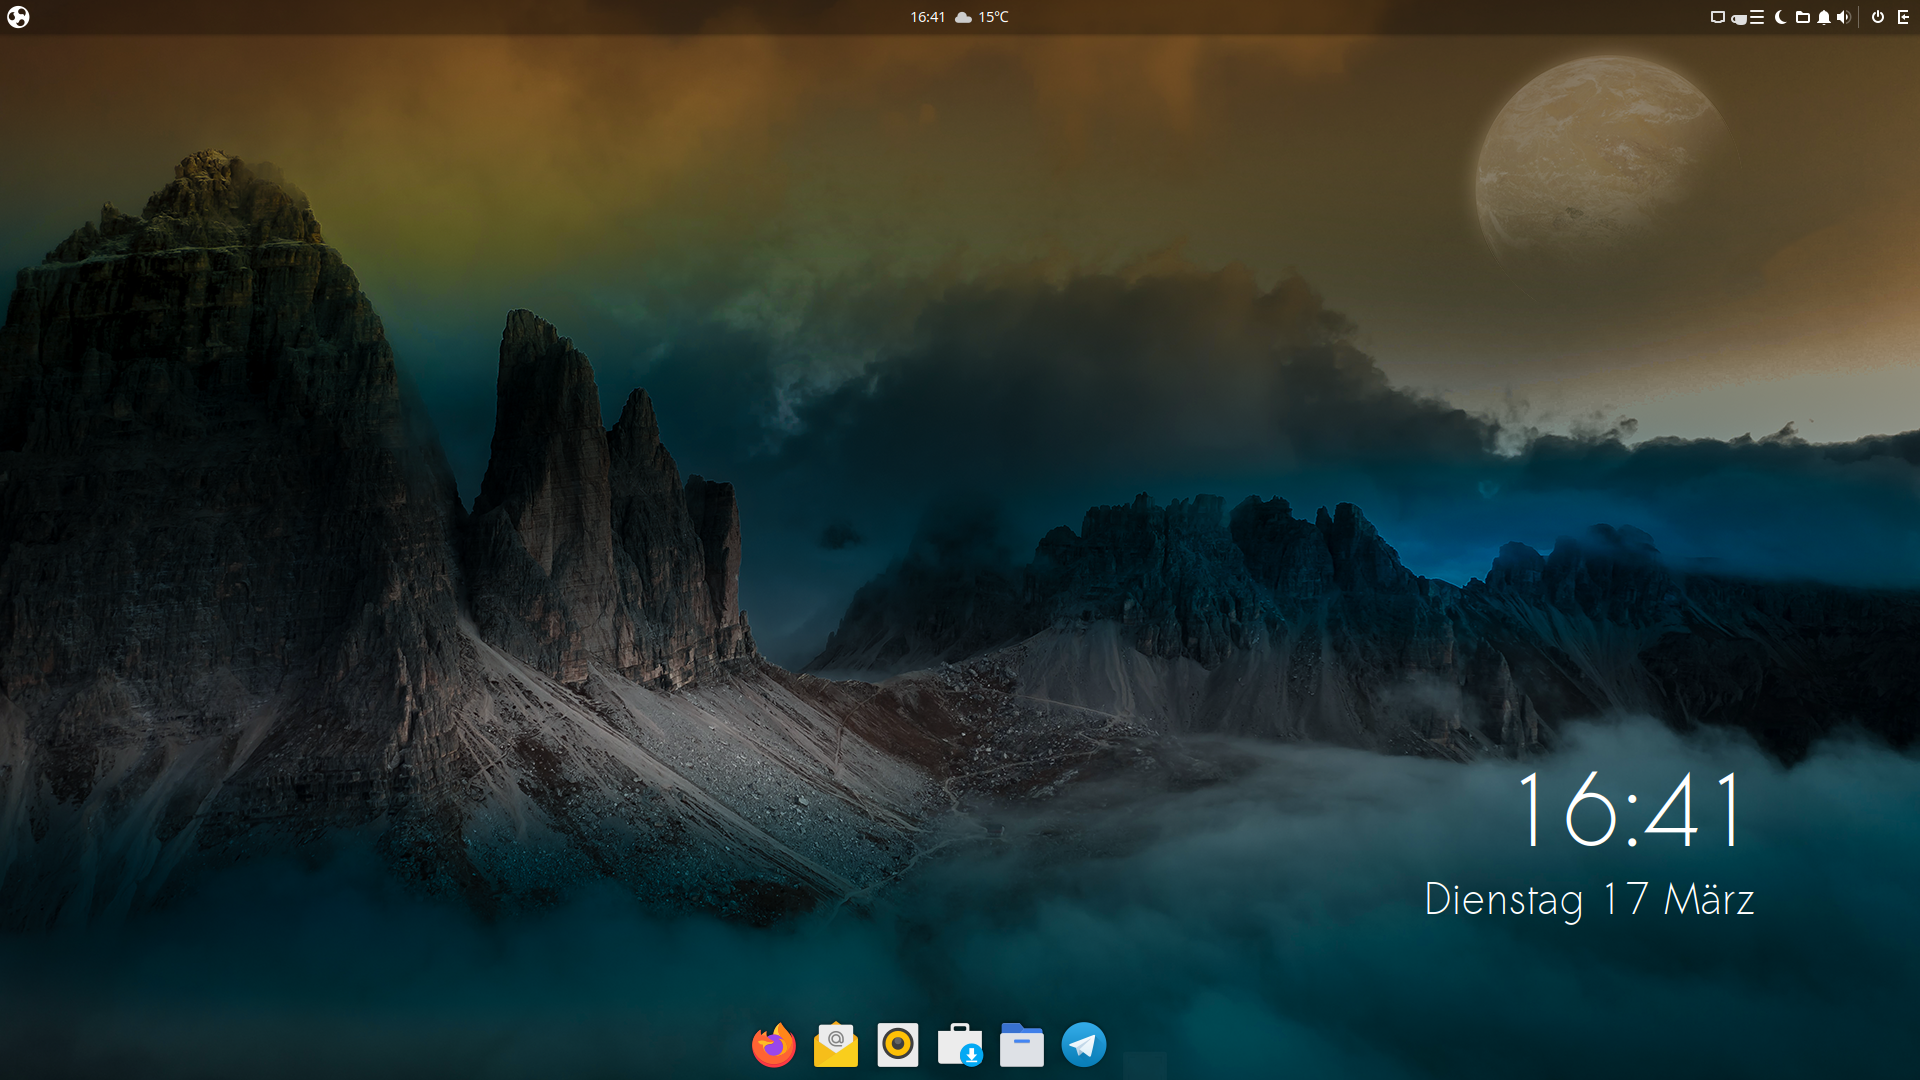Open notifications bell in panel
The image size is (1920, 1080).
pyautogui.click(x=1824, y=17)
